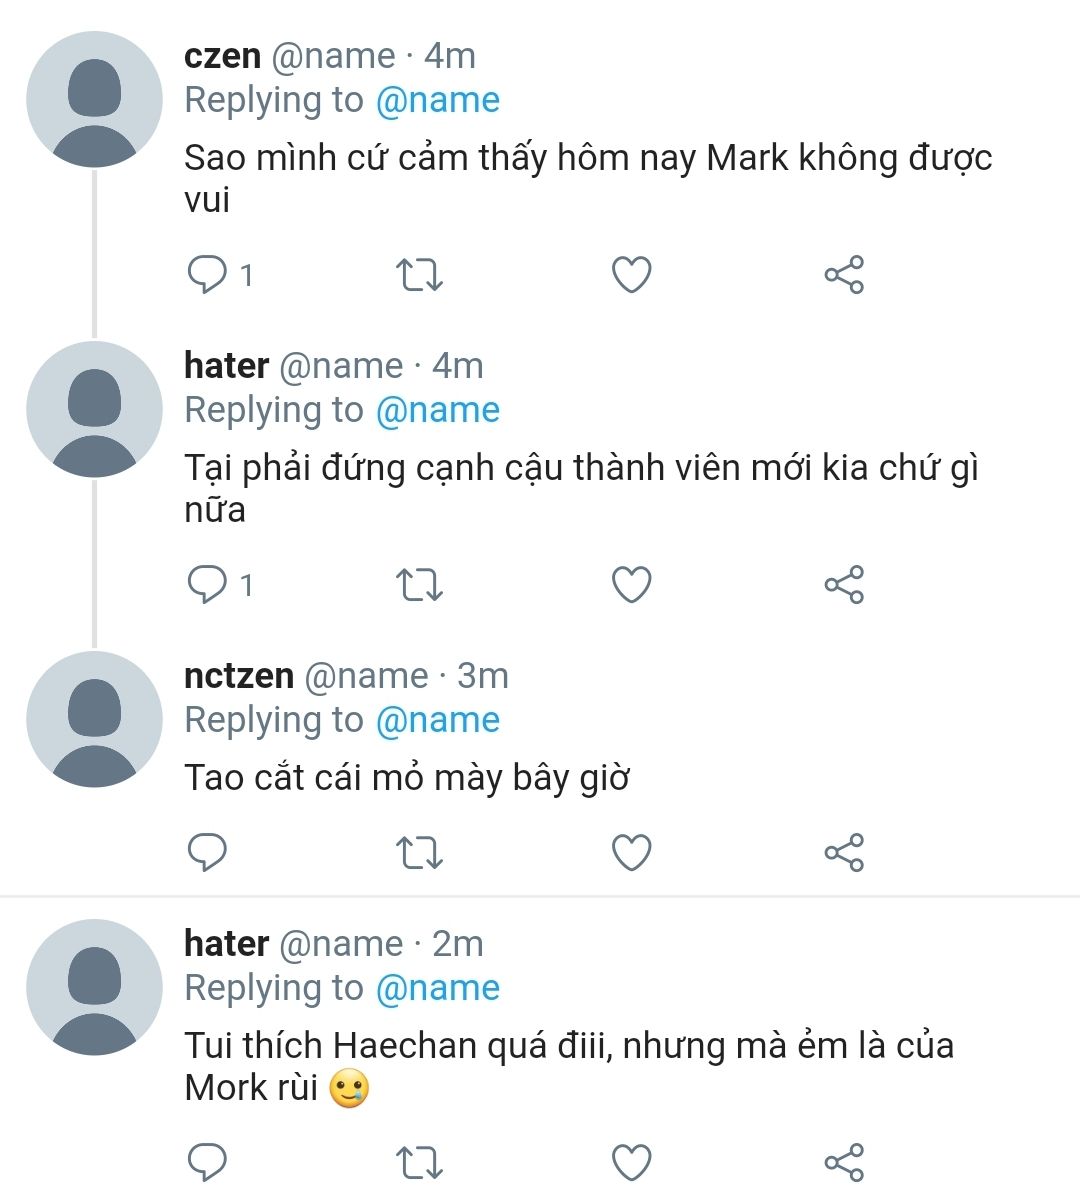Reply to hater's Haechan tweet

(208, 1162)
